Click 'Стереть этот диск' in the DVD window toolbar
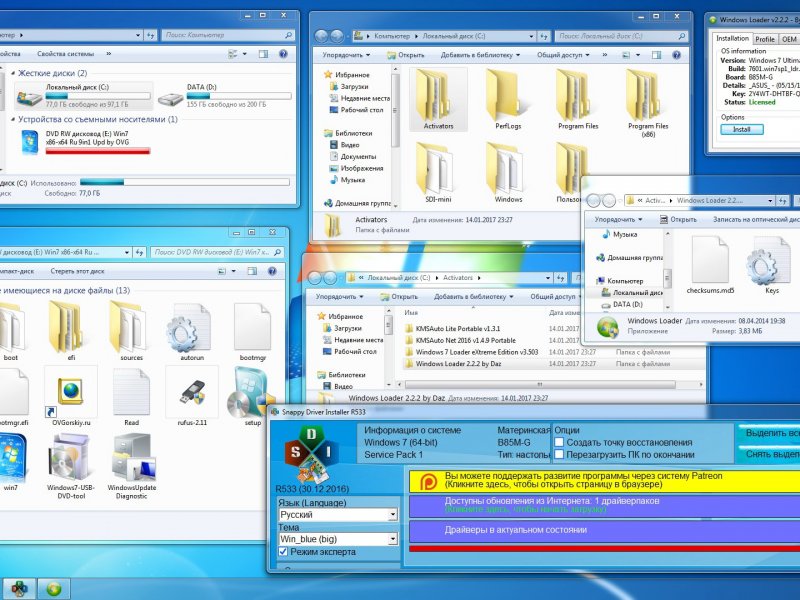Screen dimensions: 800x600 [x=77, y=271]
